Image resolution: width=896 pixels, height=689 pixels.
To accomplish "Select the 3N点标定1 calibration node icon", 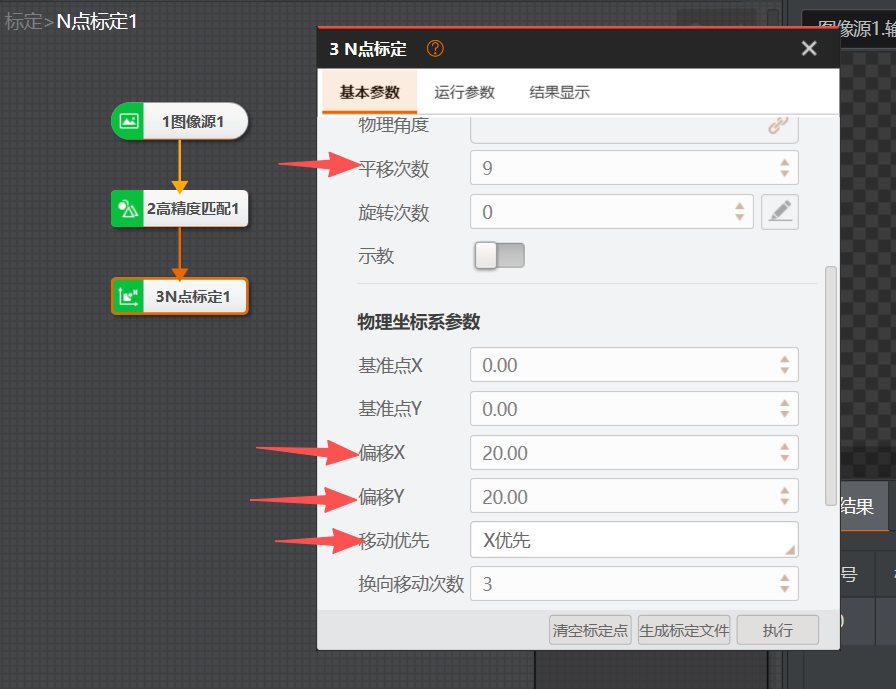I will click(x=128, y=297).
